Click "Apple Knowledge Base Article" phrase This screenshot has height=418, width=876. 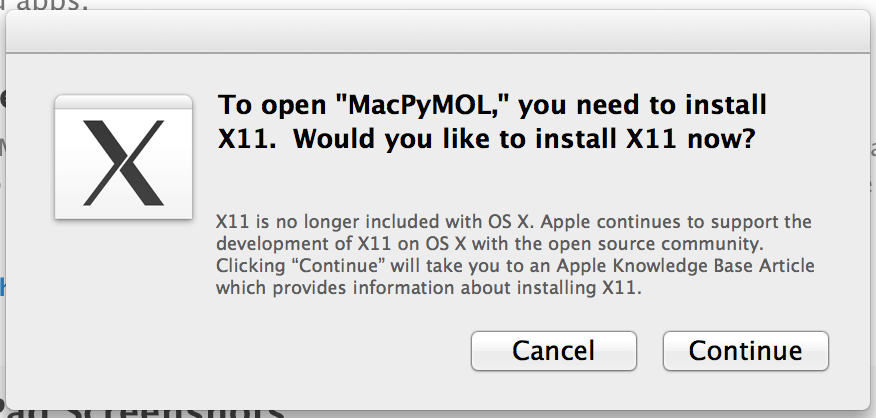click(685, 265)
